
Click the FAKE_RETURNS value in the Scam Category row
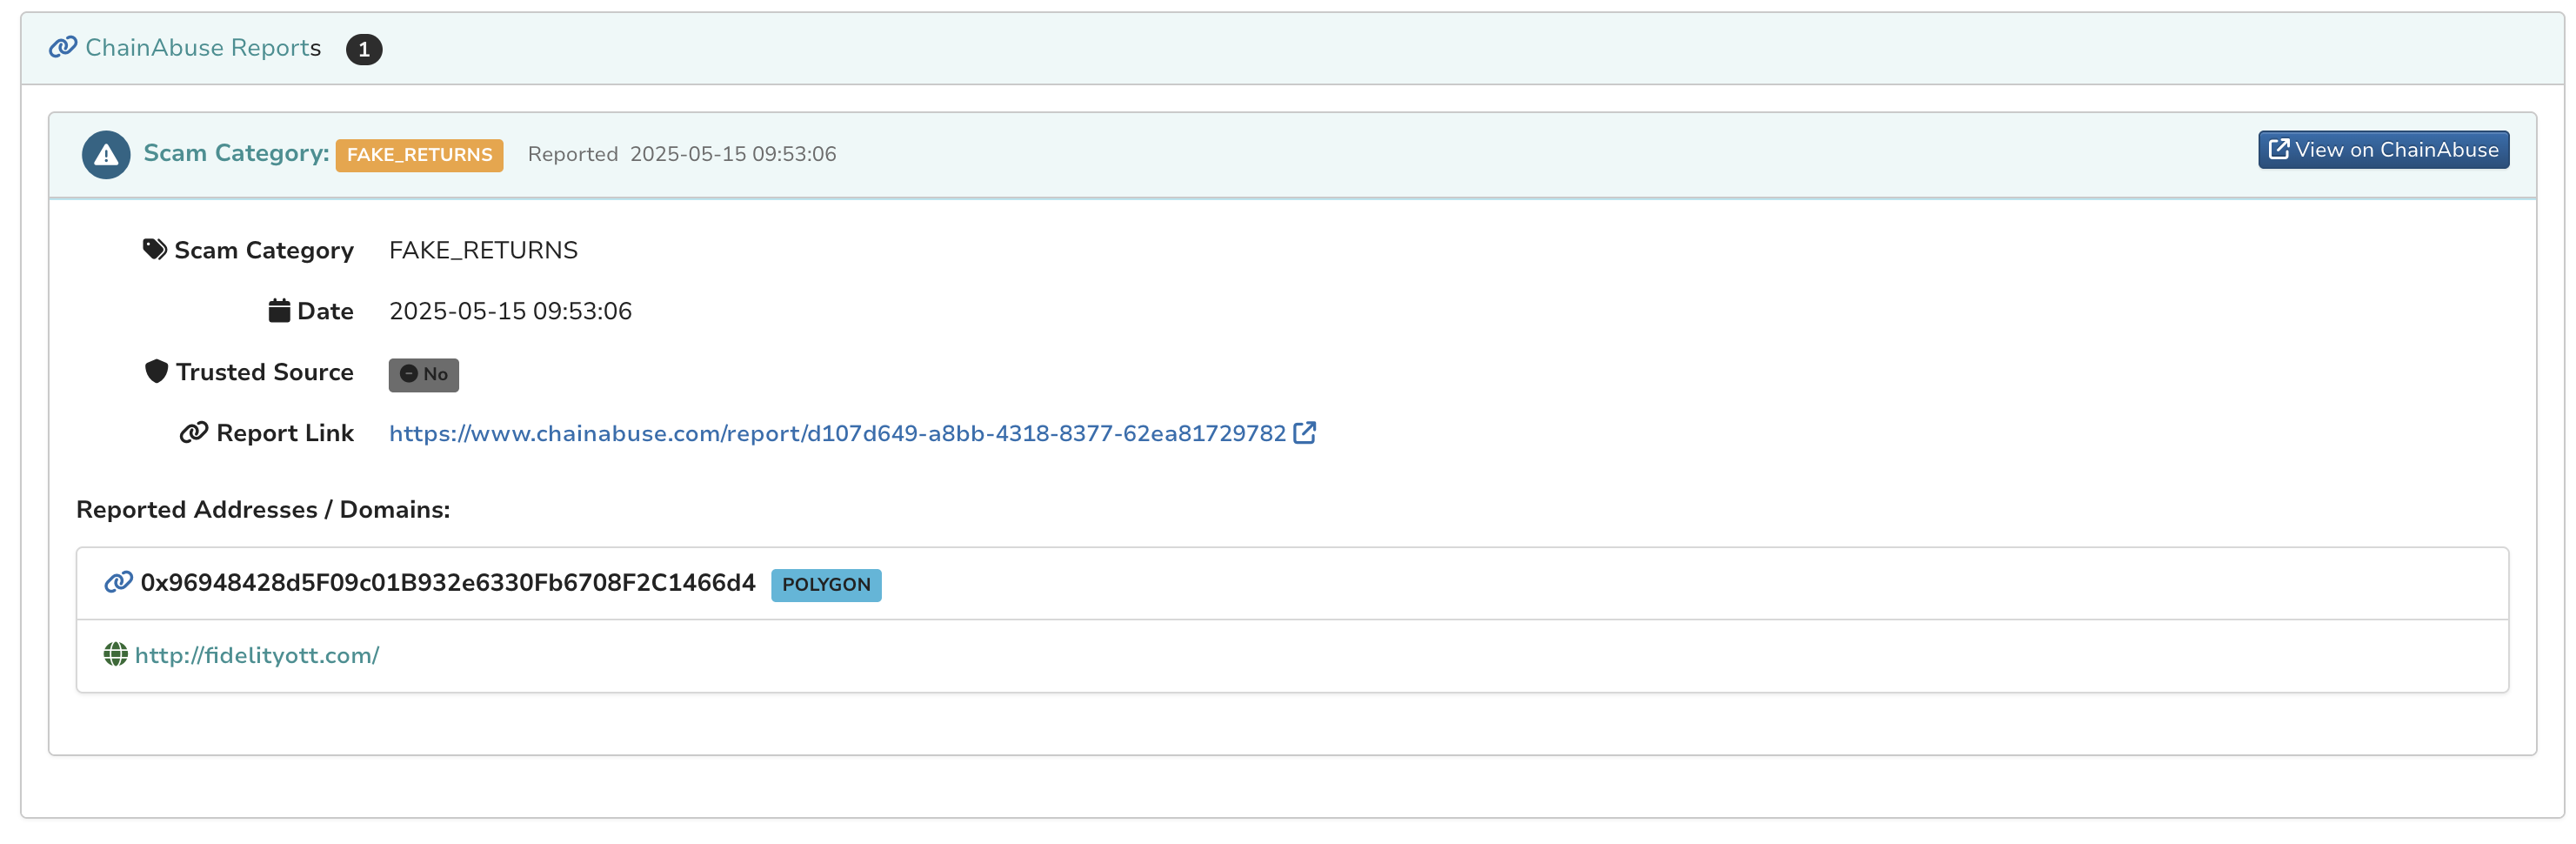(483, 250)
